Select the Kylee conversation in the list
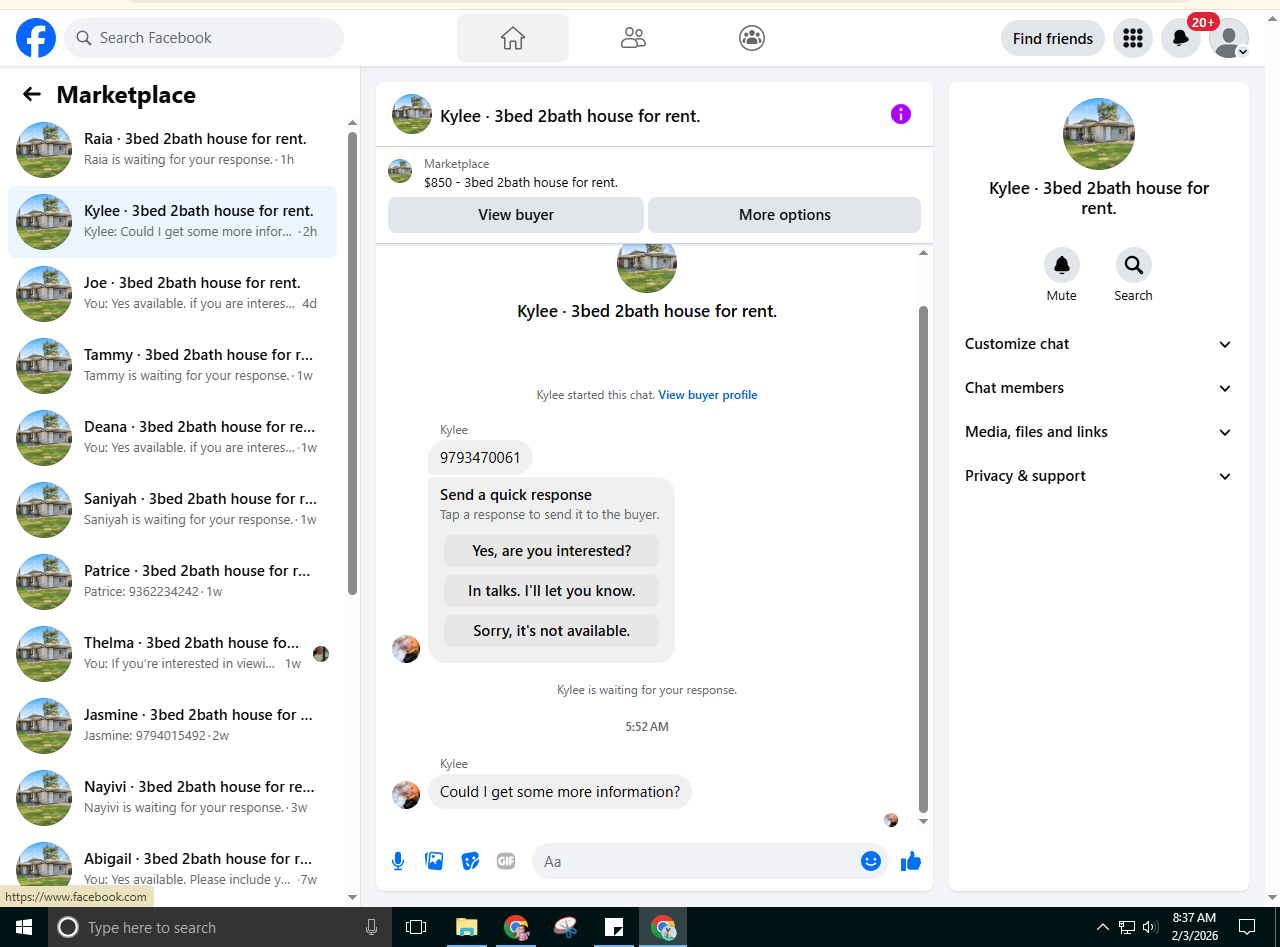The height and width of the screenshot is (947, 1280). click(172, 222)
